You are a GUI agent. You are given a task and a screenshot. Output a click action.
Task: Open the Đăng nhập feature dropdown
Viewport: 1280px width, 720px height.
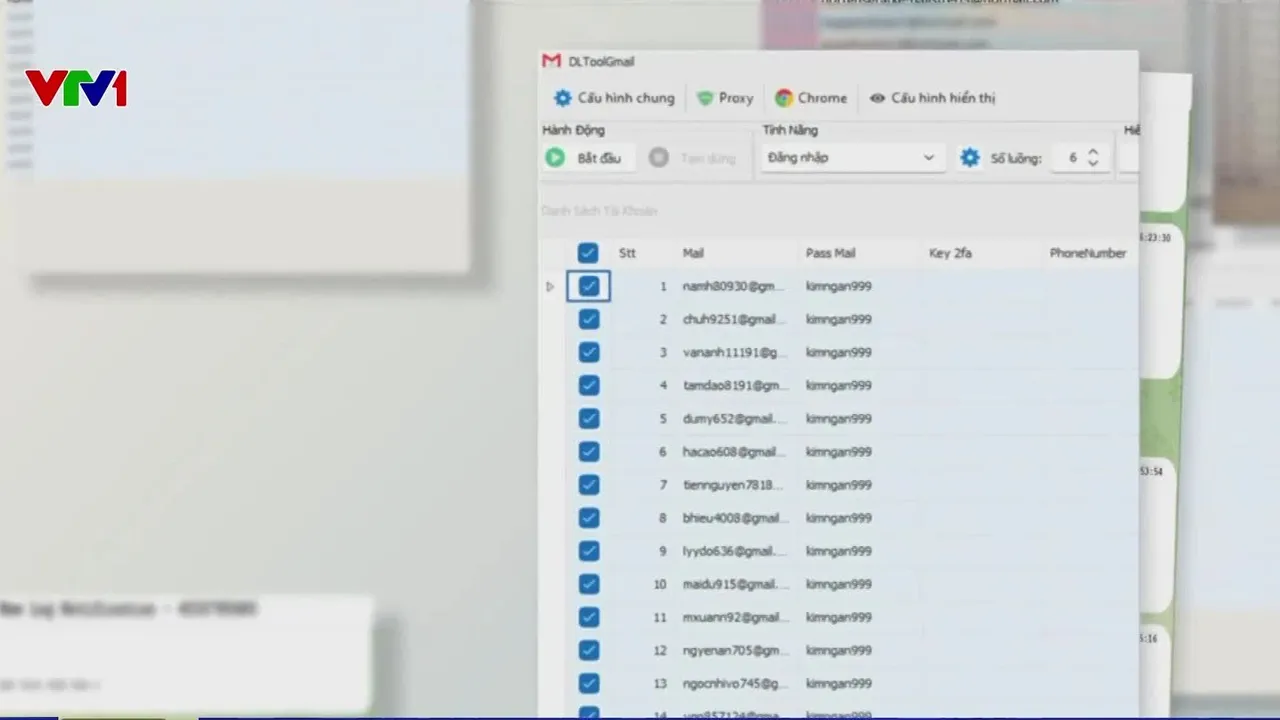tap(851, 158)
